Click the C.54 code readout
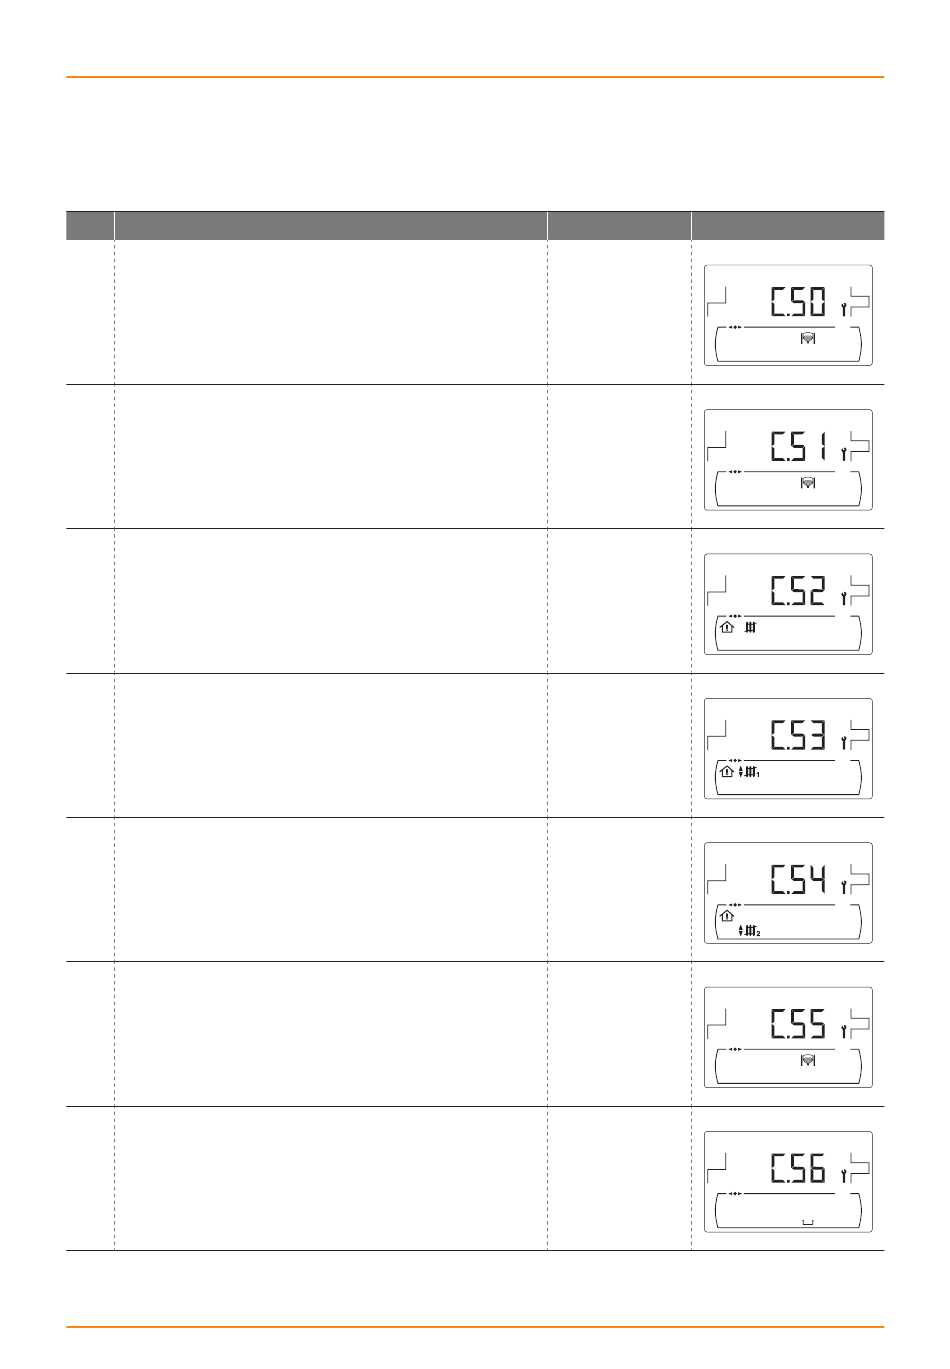 (x=799, y=880)
